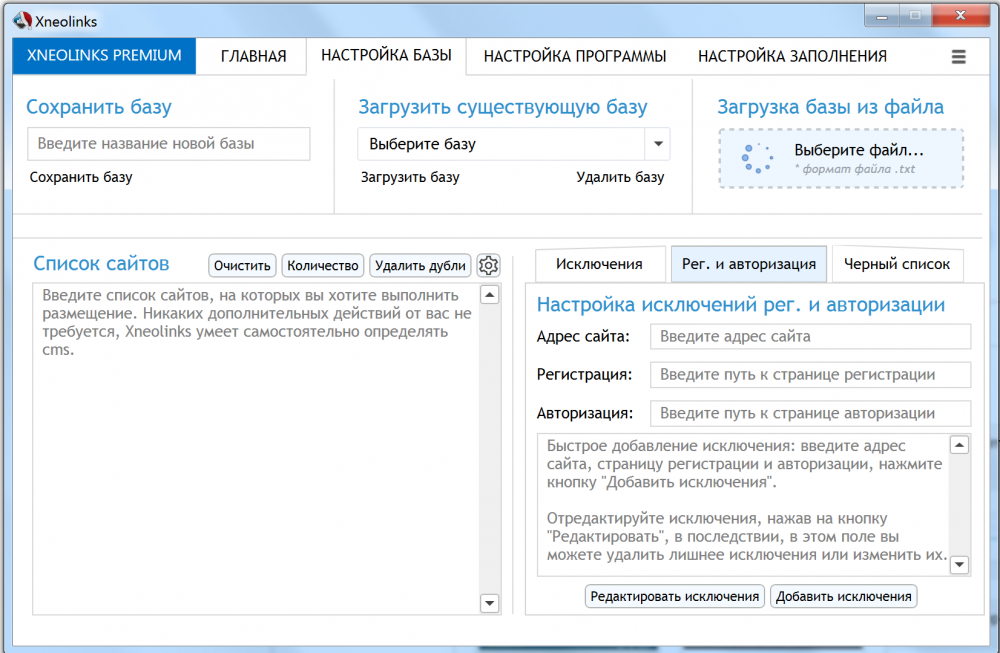
Task: Open Черный список tab
Action: coord(897,264)
